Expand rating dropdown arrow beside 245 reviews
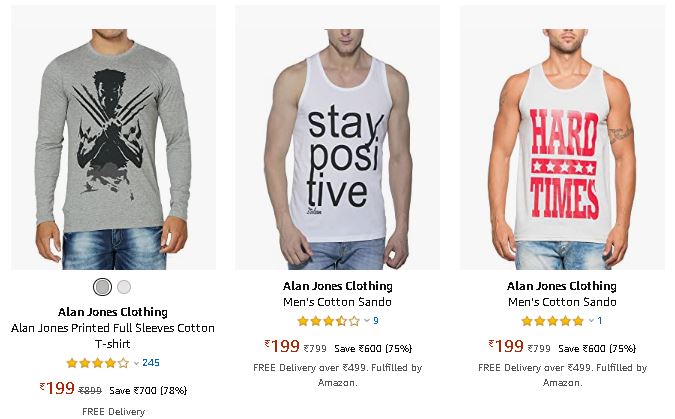Screen dimensions: 675x419 click(x=136, y=363)
